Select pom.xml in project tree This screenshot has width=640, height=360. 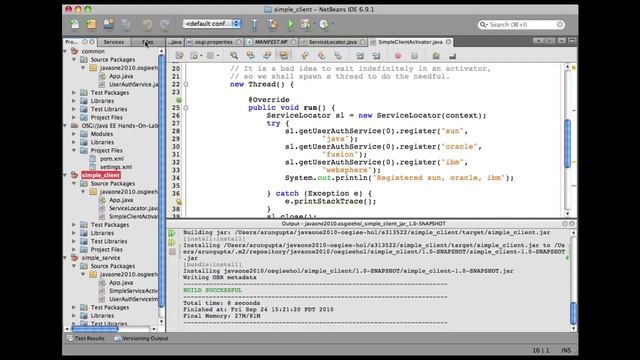tap(112, 159)
